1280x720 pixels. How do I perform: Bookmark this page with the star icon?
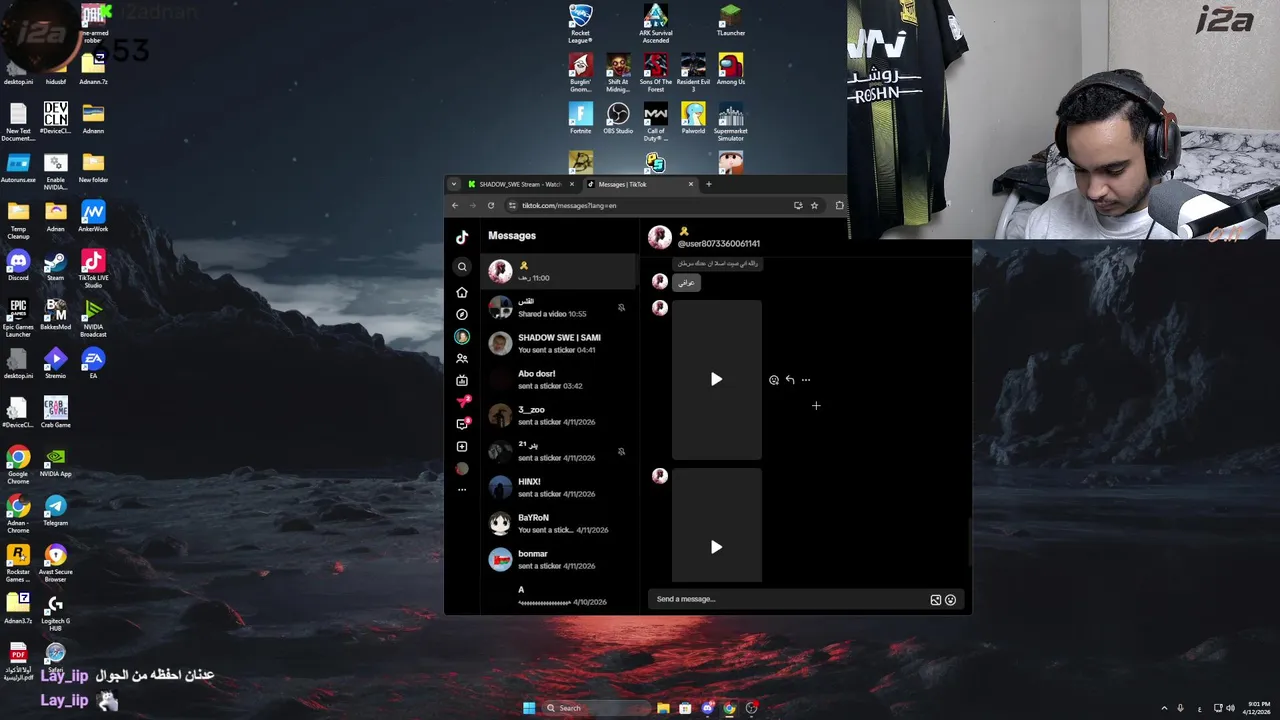814,205
